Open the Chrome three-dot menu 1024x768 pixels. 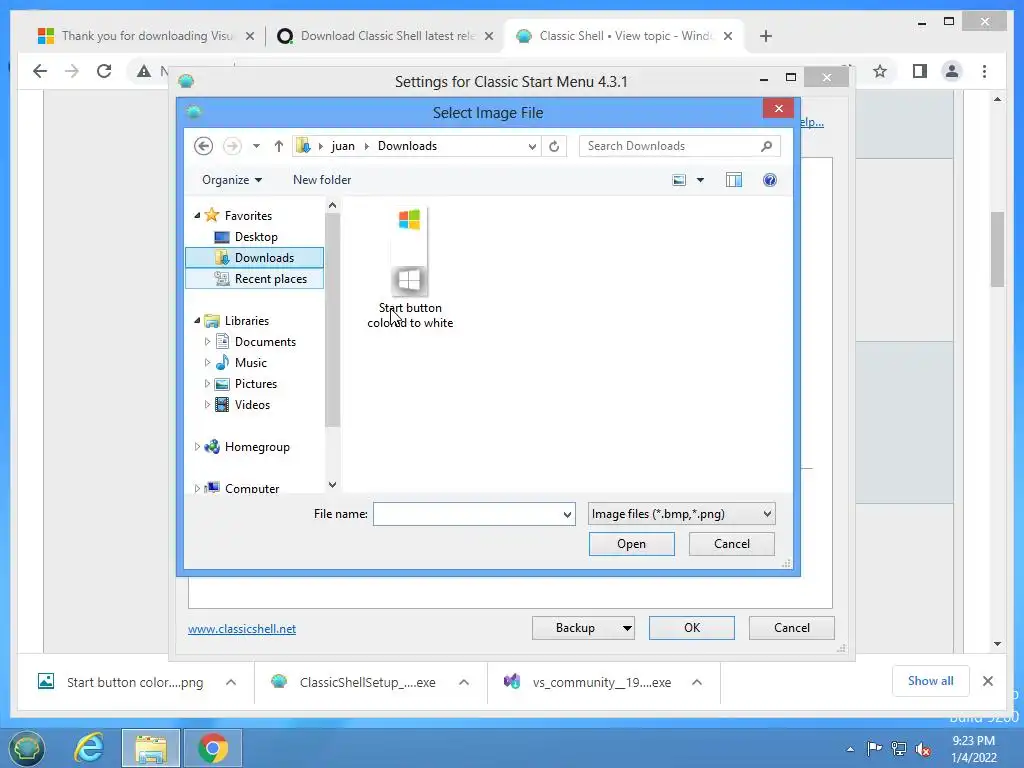pyautogui.click(x=984, y=71)
